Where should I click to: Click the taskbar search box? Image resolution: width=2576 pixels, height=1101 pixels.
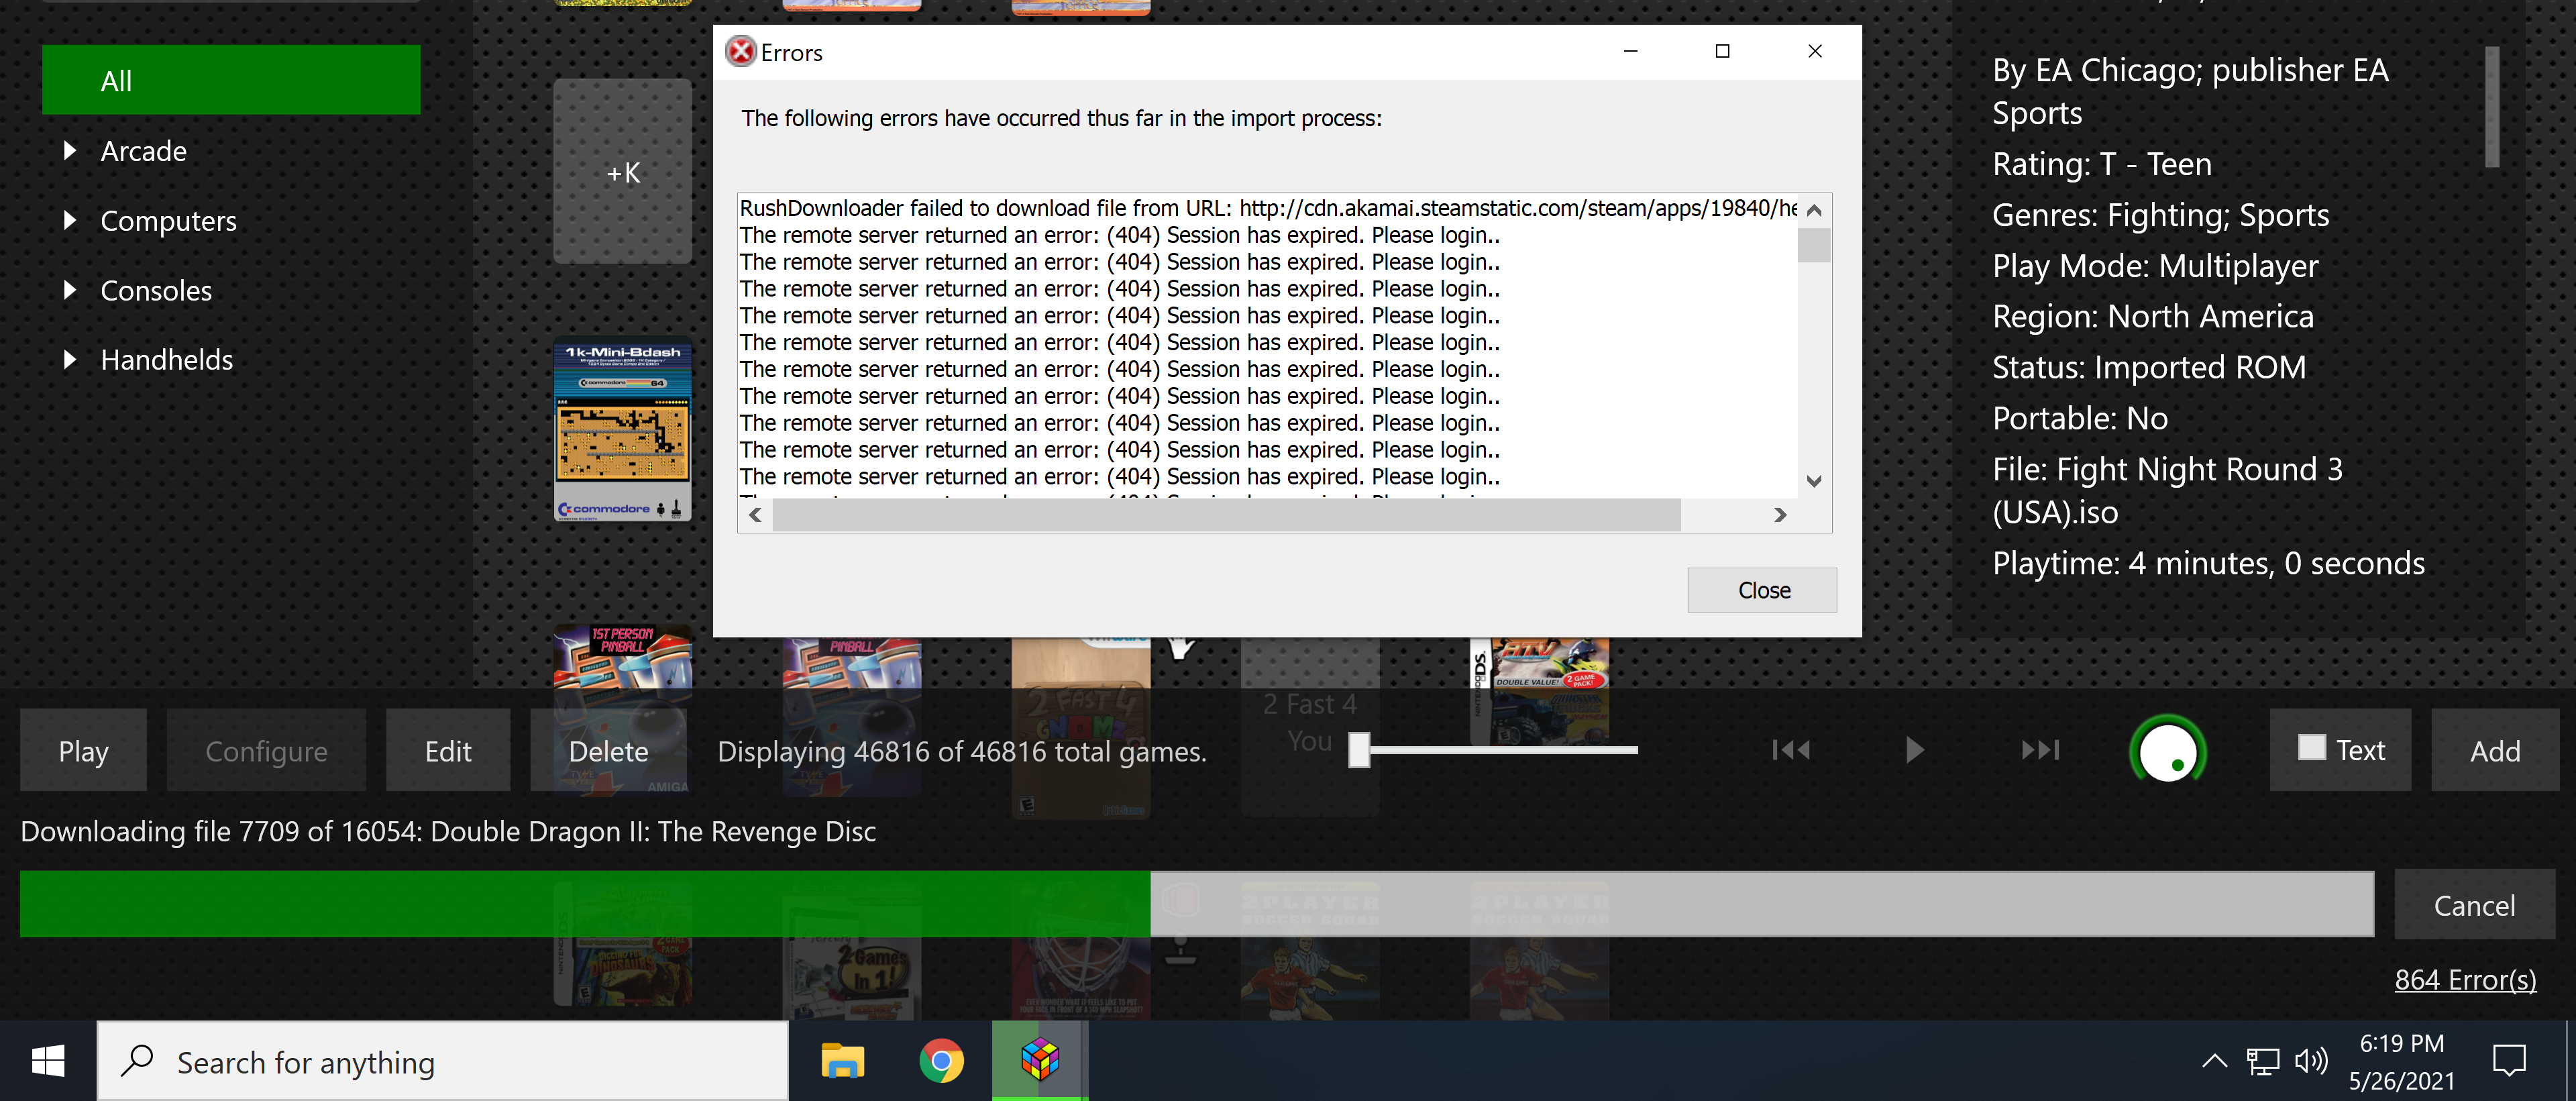click(x=443, y=1061)
